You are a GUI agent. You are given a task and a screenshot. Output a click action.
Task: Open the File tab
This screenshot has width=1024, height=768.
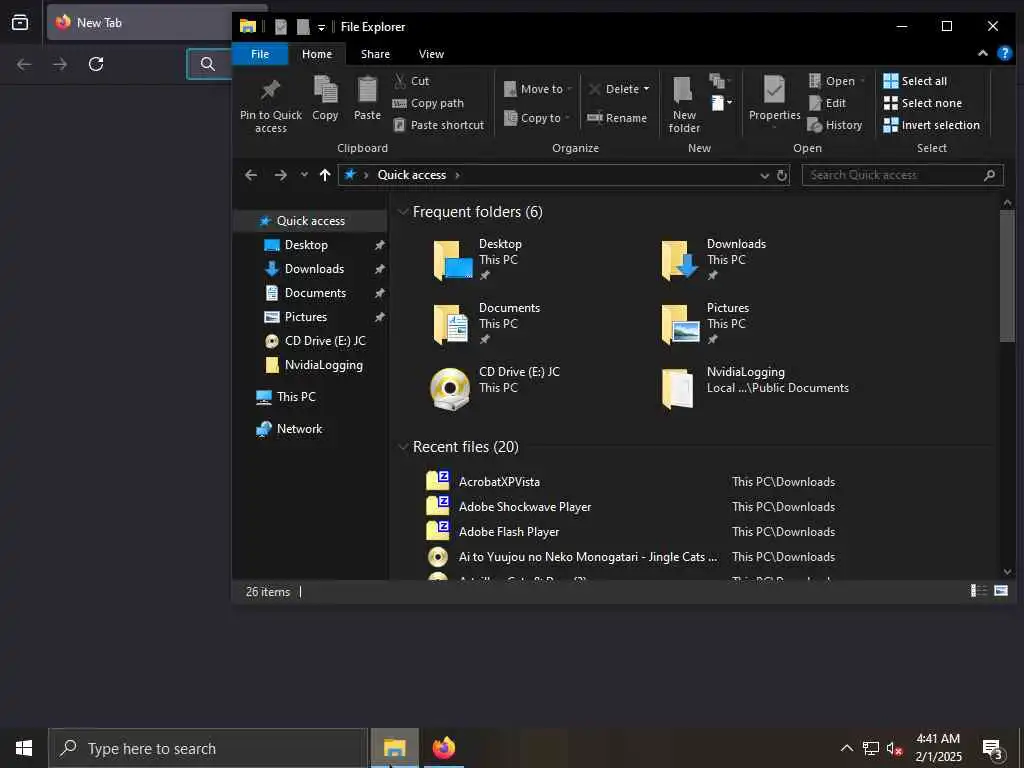point(260,54)
